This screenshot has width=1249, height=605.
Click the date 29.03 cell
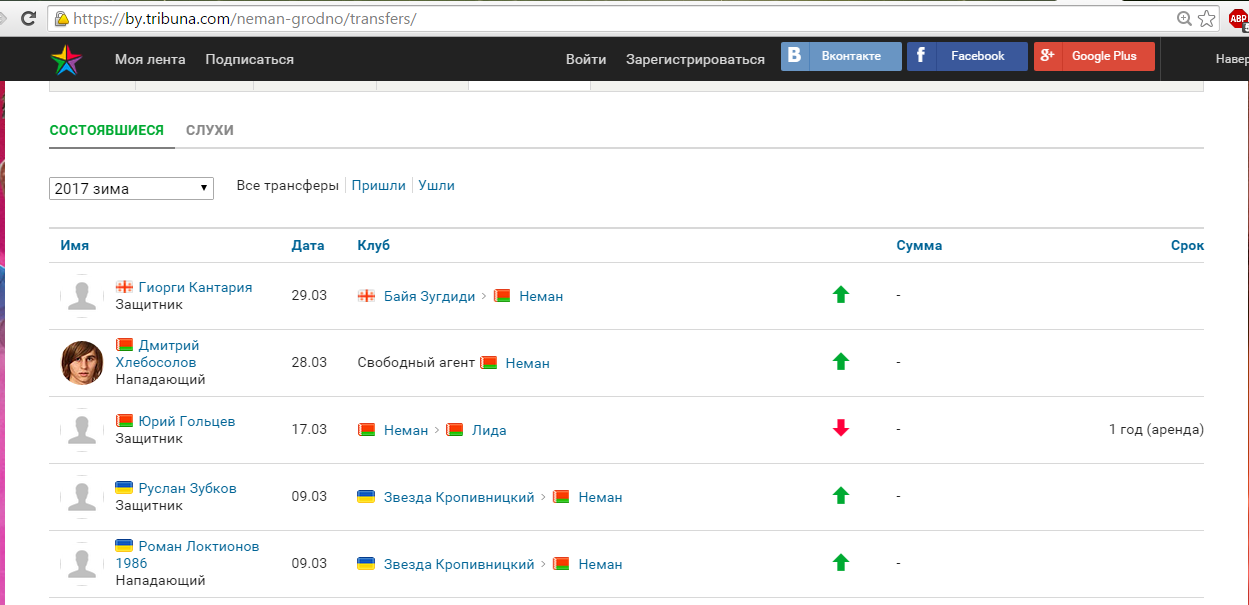tap(309, 296)
